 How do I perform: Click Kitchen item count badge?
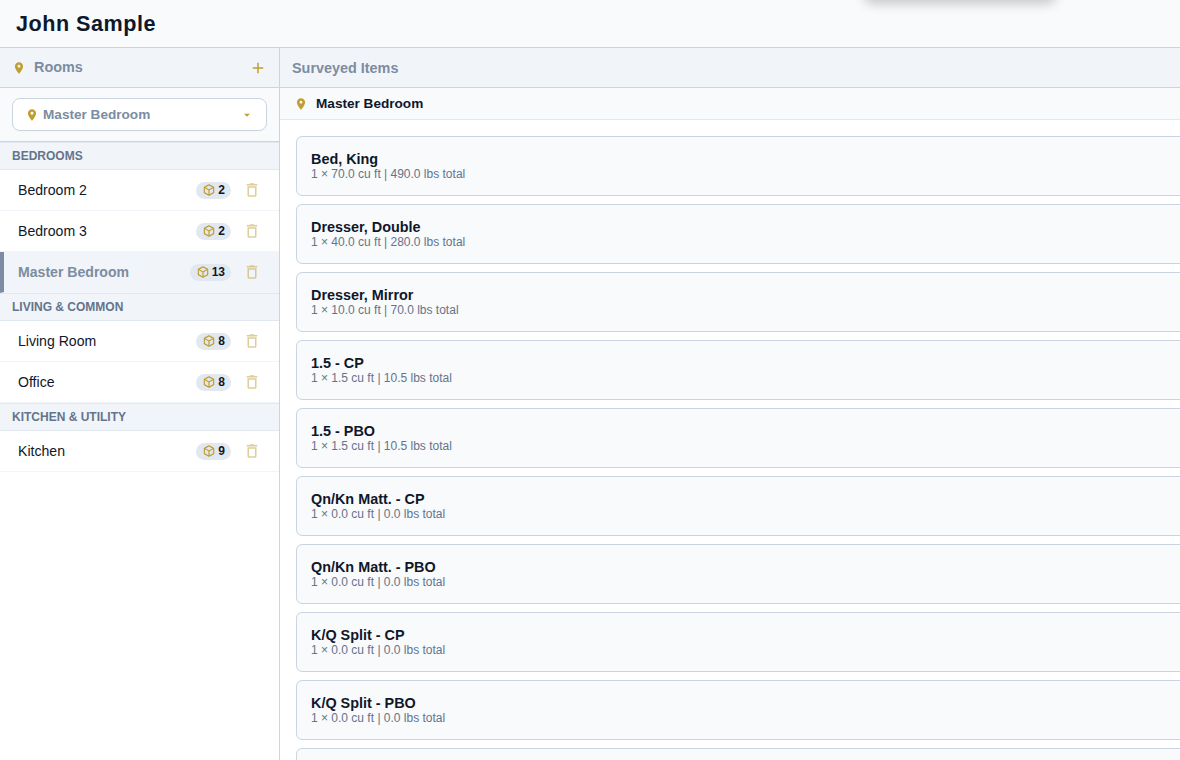[214, 451]
